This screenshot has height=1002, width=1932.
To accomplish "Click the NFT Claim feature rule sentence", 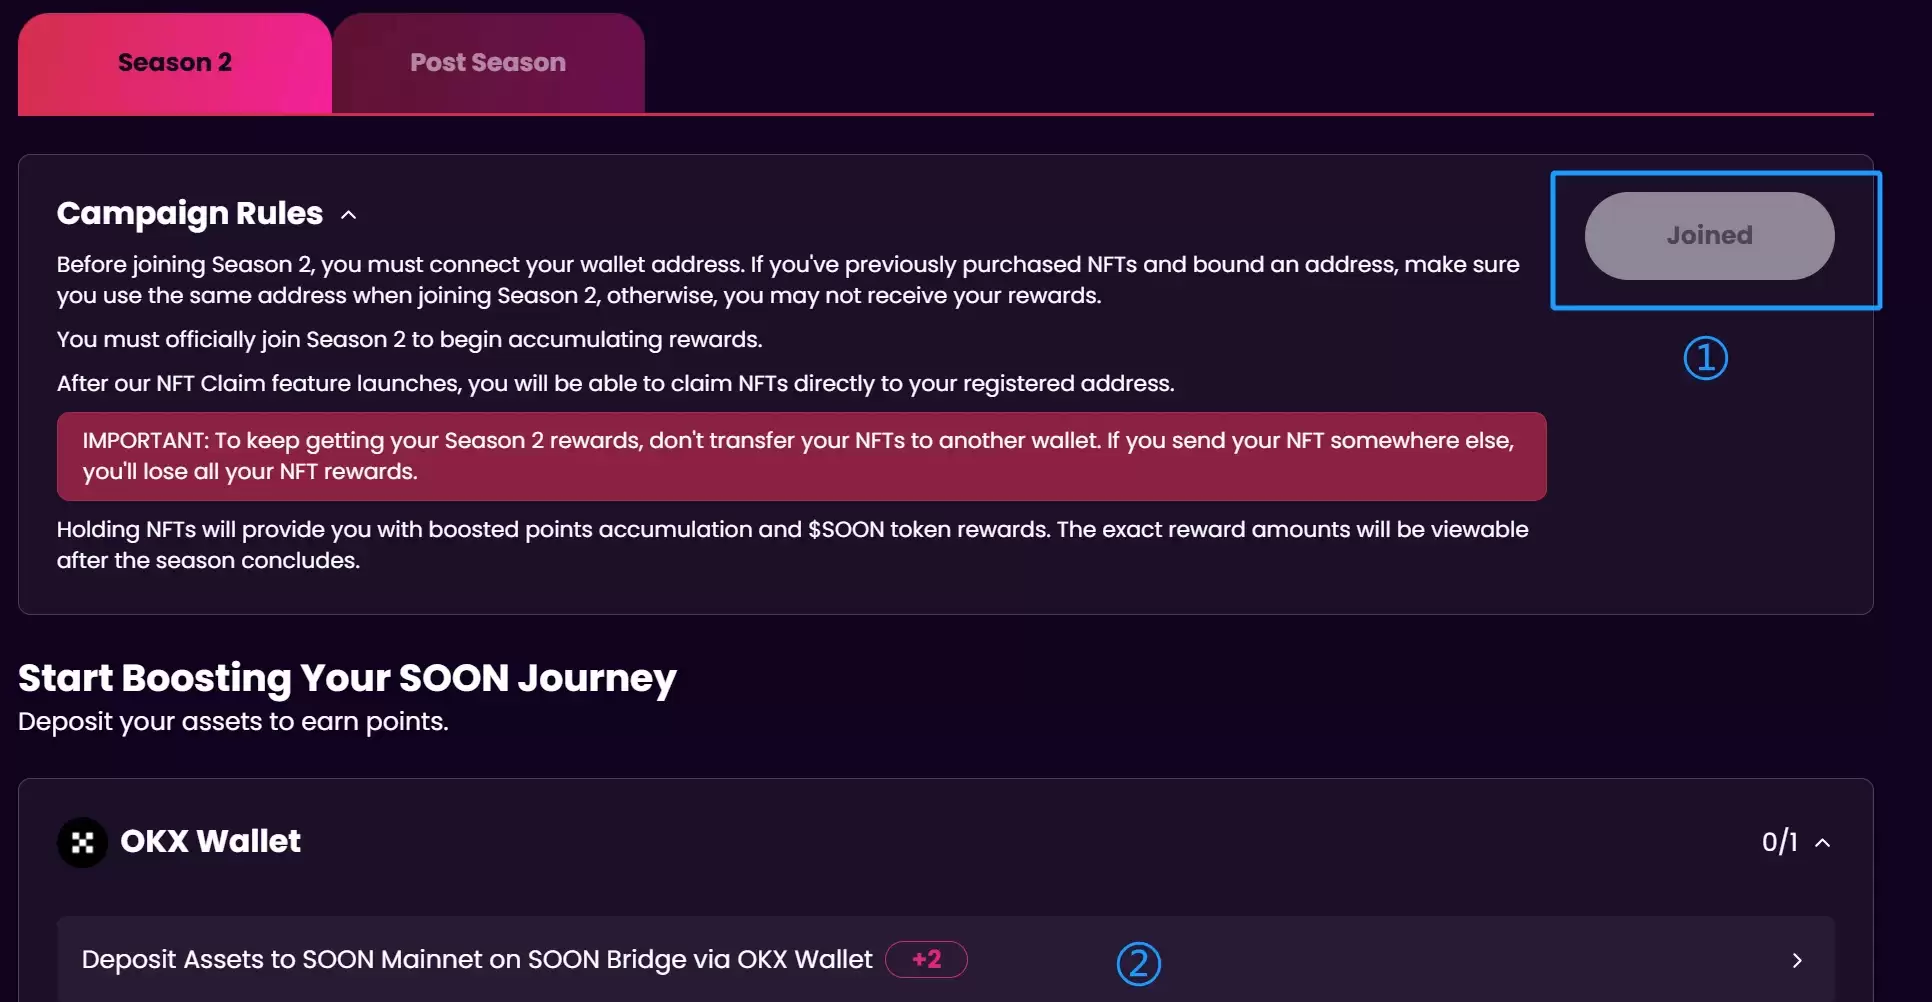I will [x=615, y=383].
